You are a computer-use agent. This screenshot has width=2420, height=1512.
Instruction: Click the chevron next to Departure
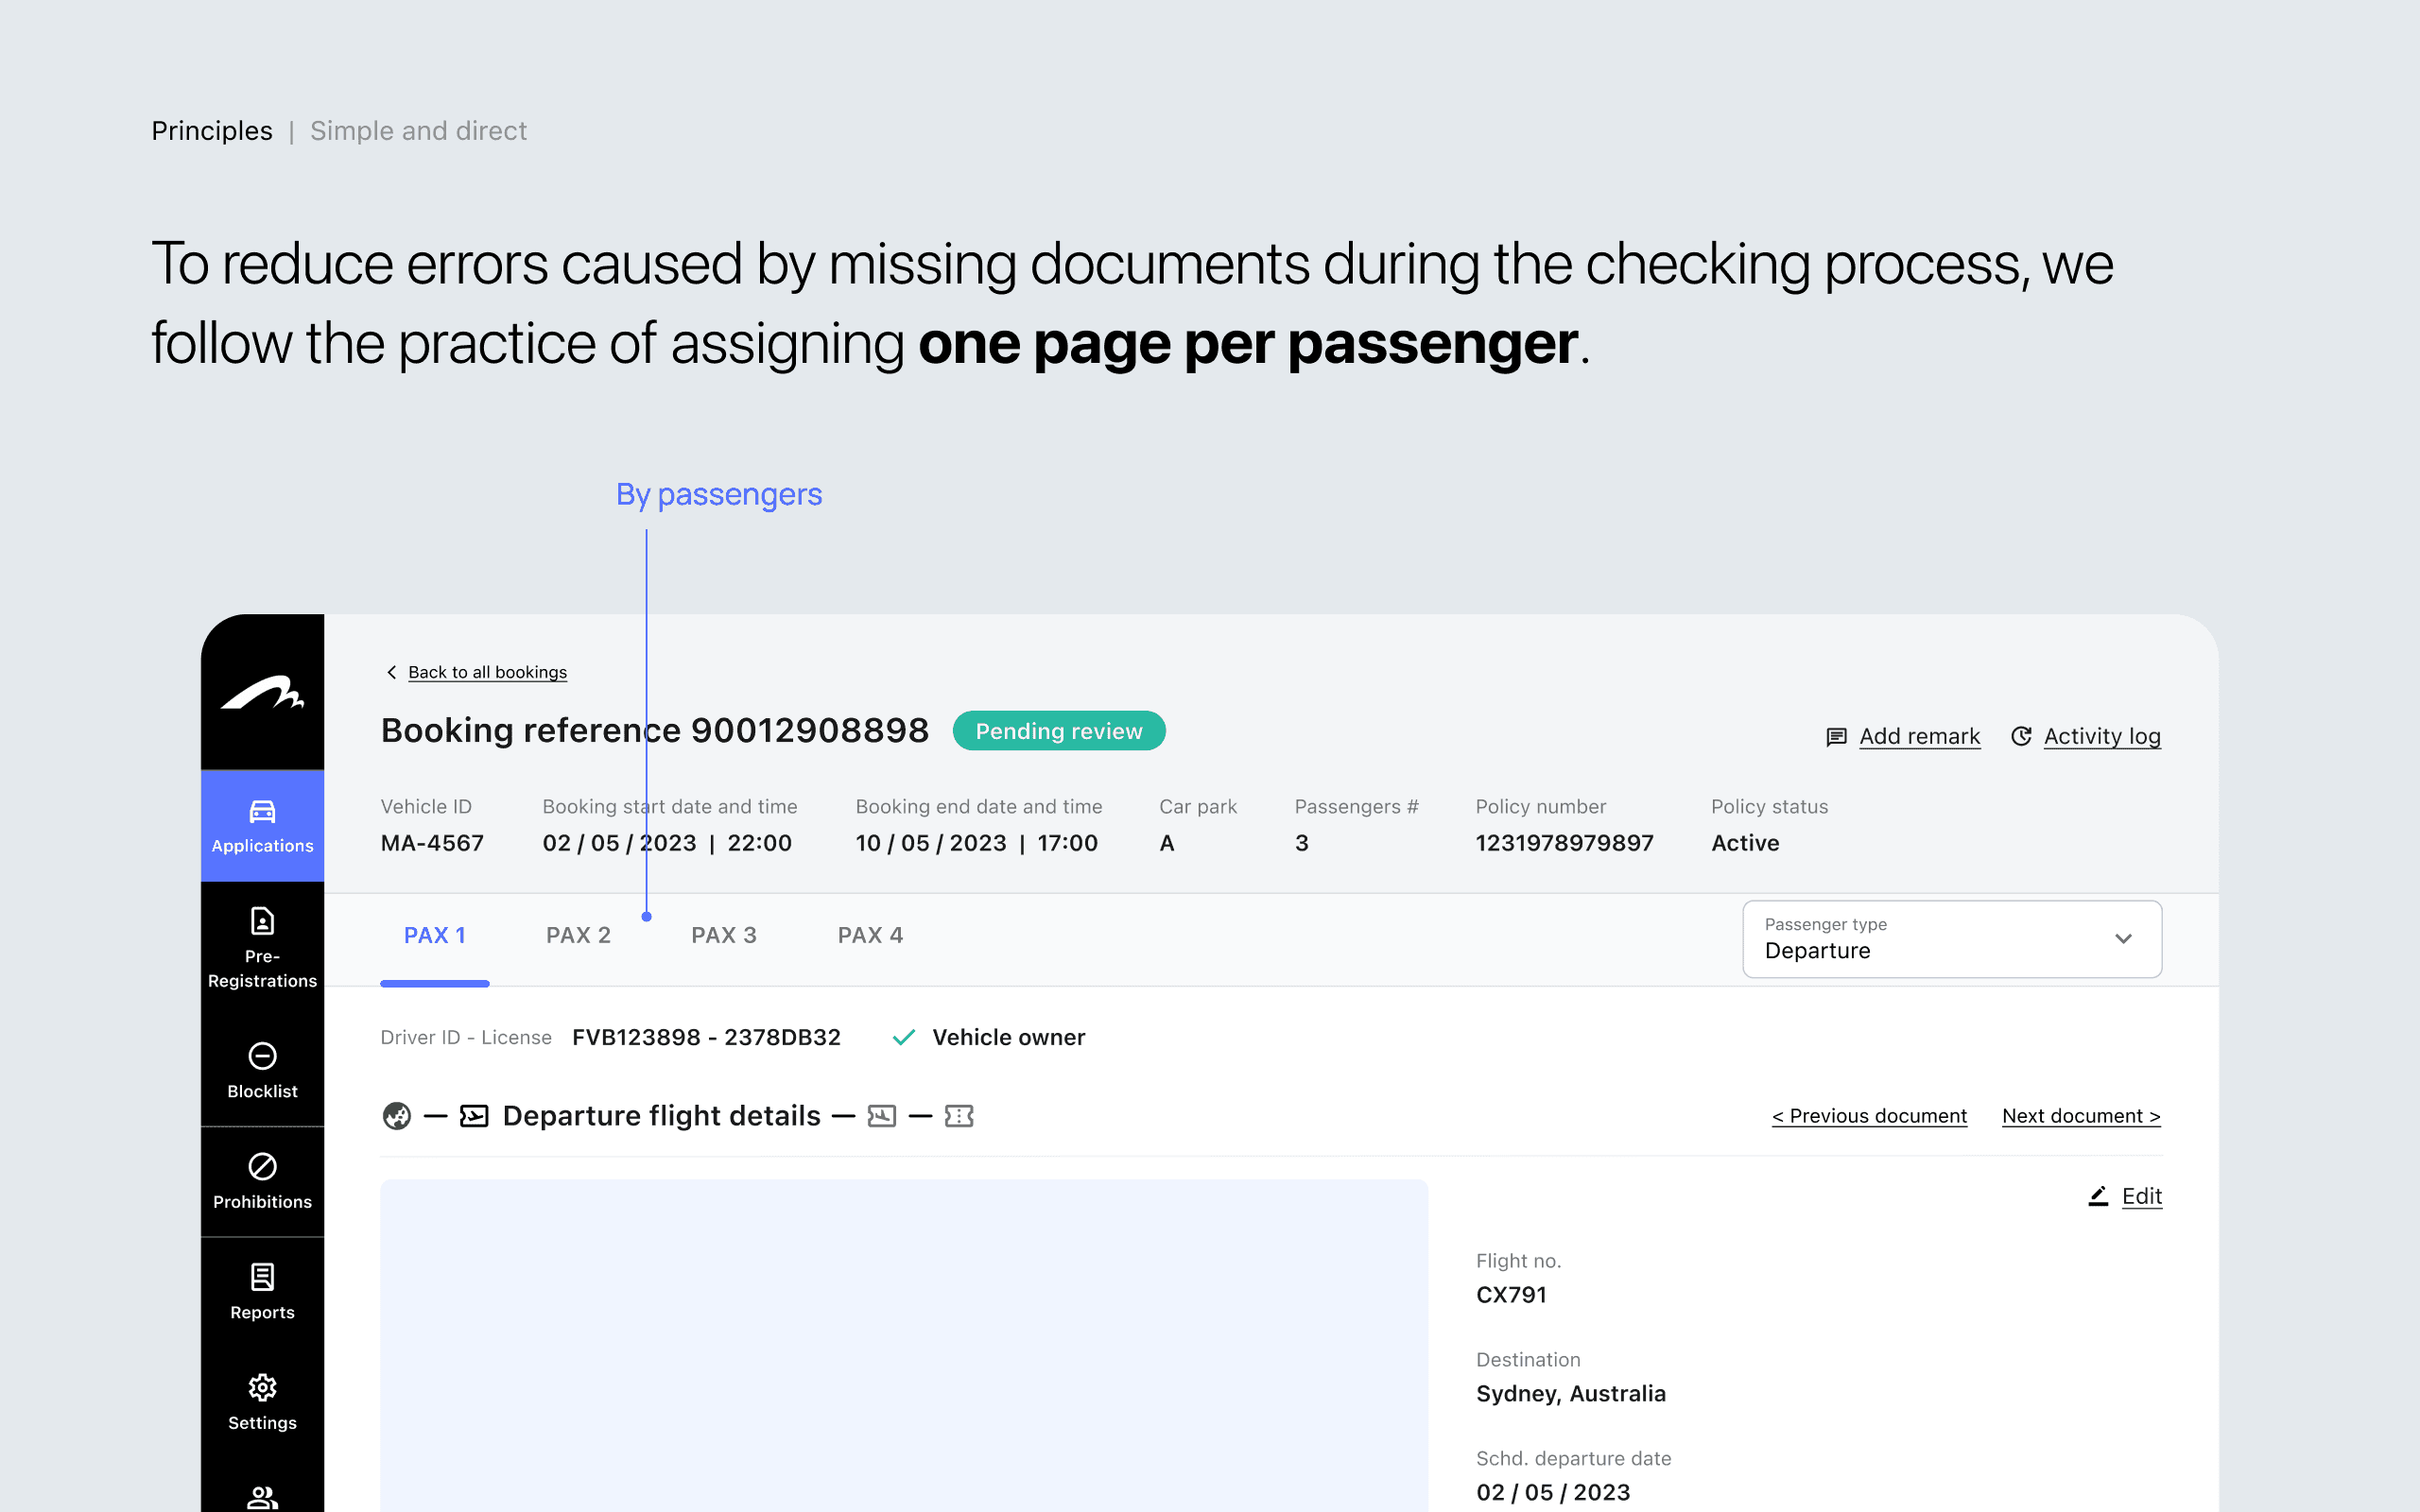pos(2123,939)
